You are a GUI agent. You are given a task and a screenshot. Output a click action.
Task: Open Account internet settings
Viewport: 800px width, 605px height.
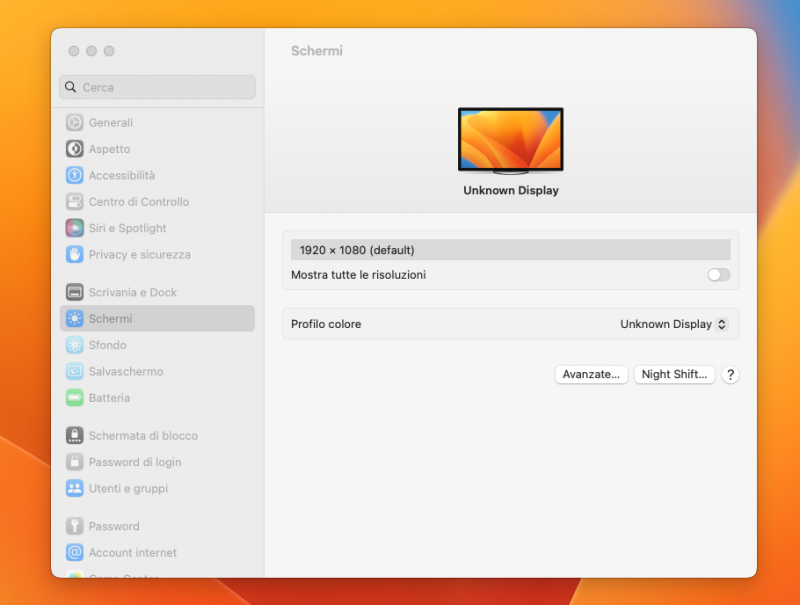(157, 552)
